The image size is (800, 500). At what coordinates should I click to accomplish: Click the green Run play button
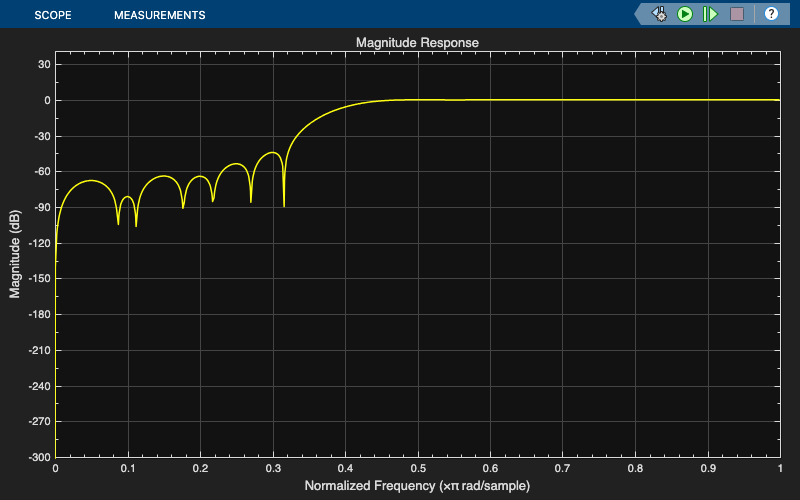[685, 14]
